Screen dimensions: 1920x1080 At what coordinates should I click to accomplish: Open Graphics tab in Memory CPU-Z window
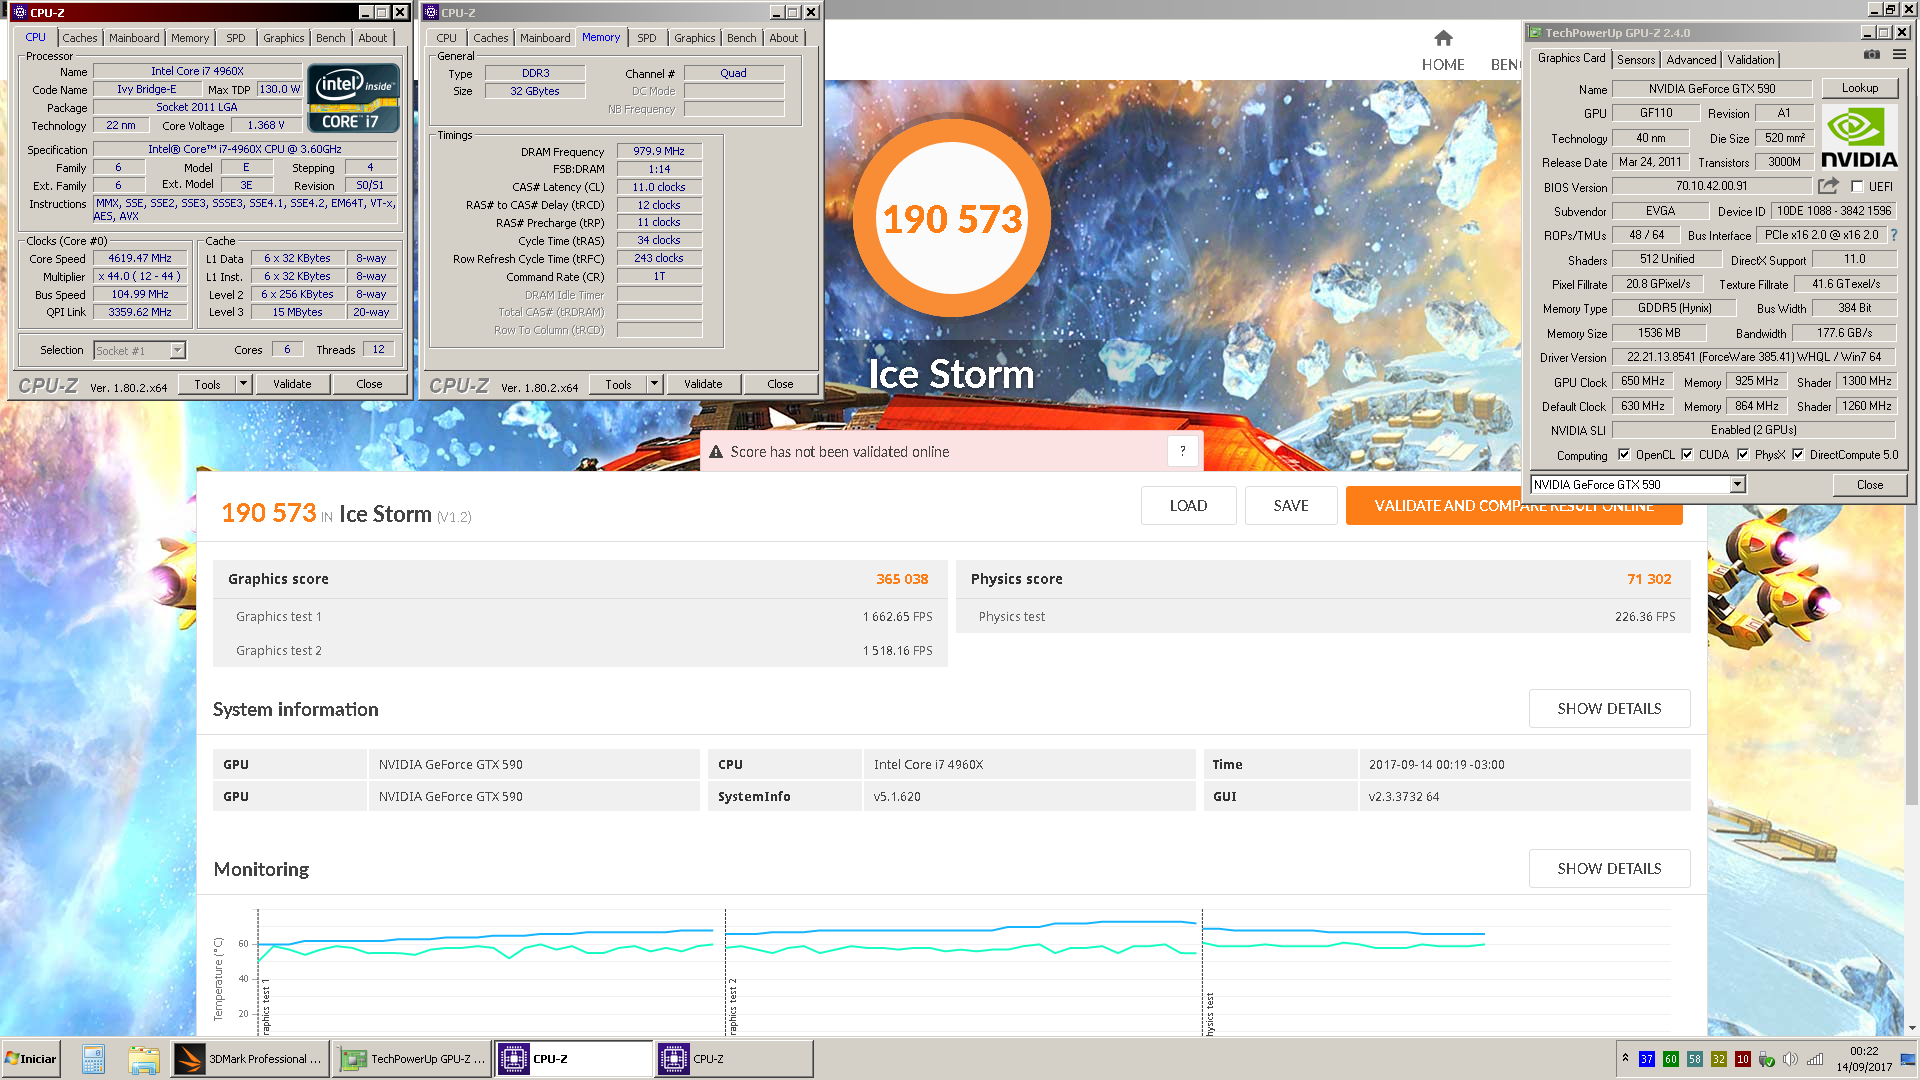click(x=694, y=38)
